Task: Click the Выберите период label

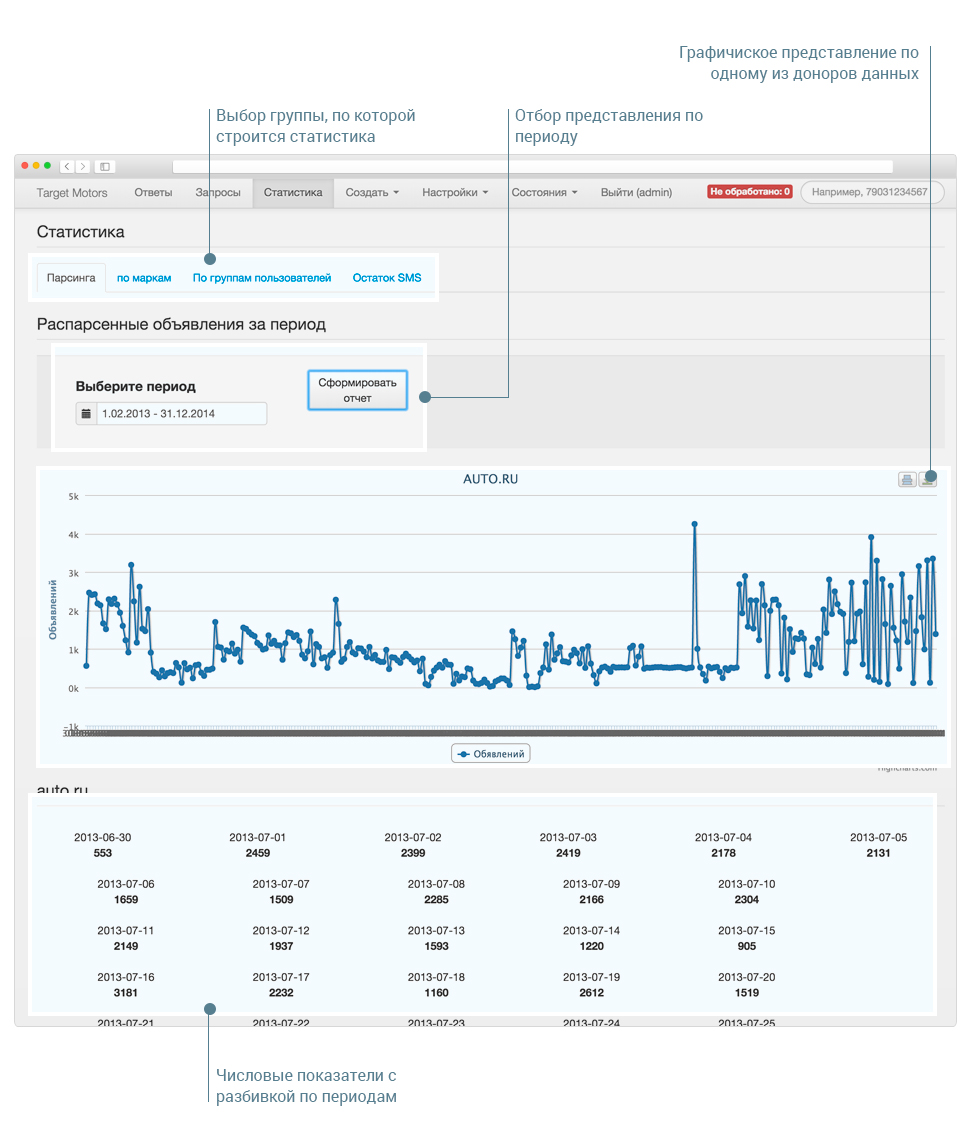Action: pos(135,387)
